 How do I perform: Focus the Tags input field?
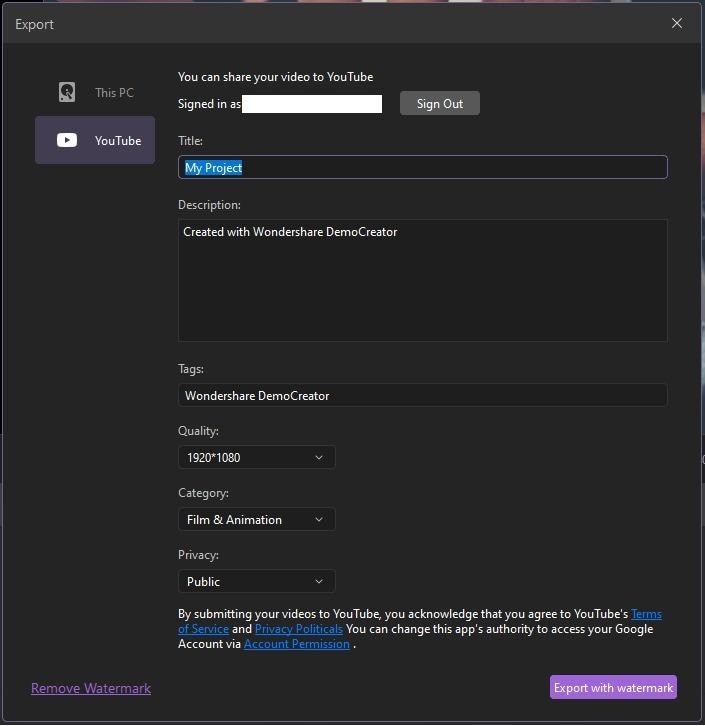(422, 395)
